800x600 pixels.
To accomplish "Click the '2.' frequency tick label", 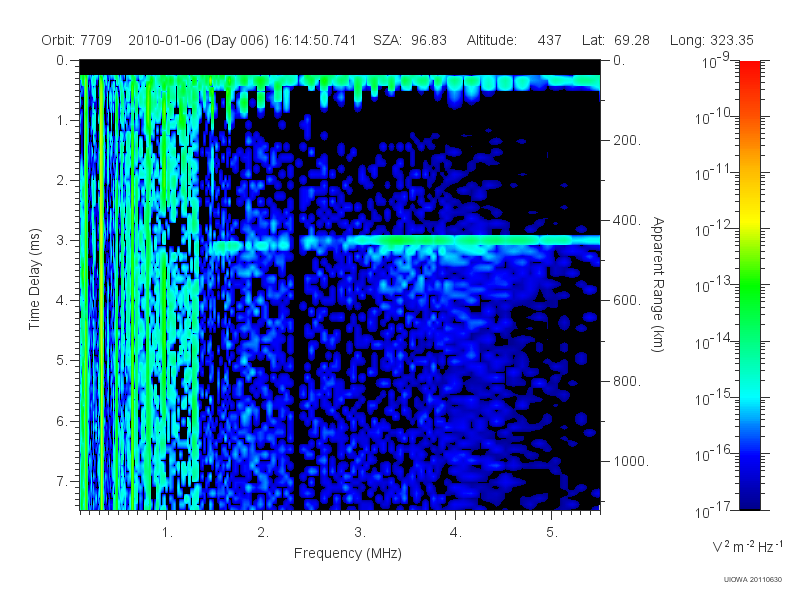I will pos(263,533).
